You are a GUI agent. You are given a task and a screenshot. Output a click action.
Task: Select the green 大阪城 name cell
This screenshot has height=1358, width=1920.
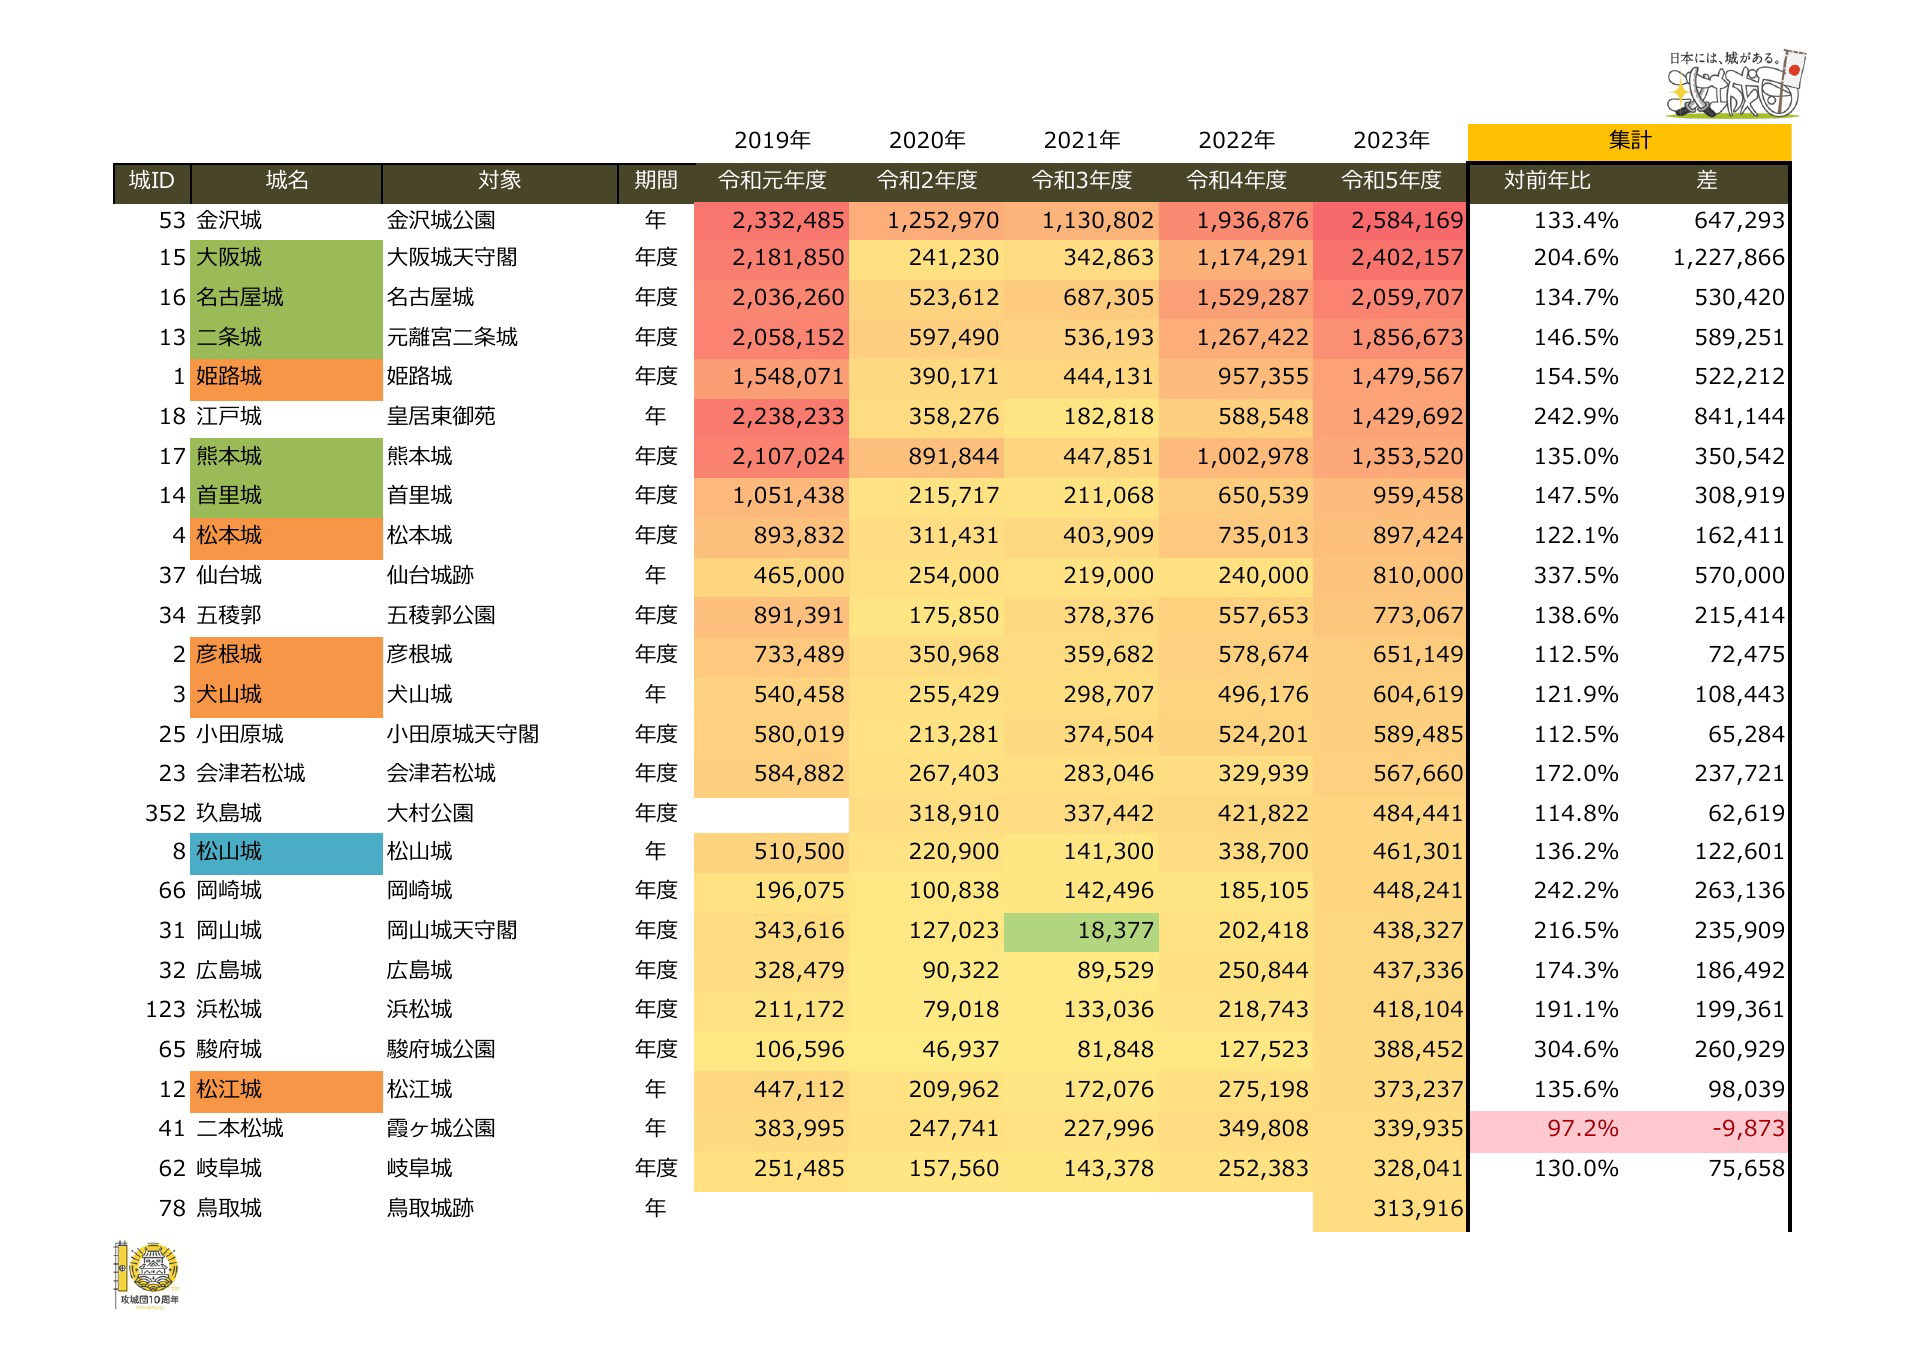[x=286, y=258]
